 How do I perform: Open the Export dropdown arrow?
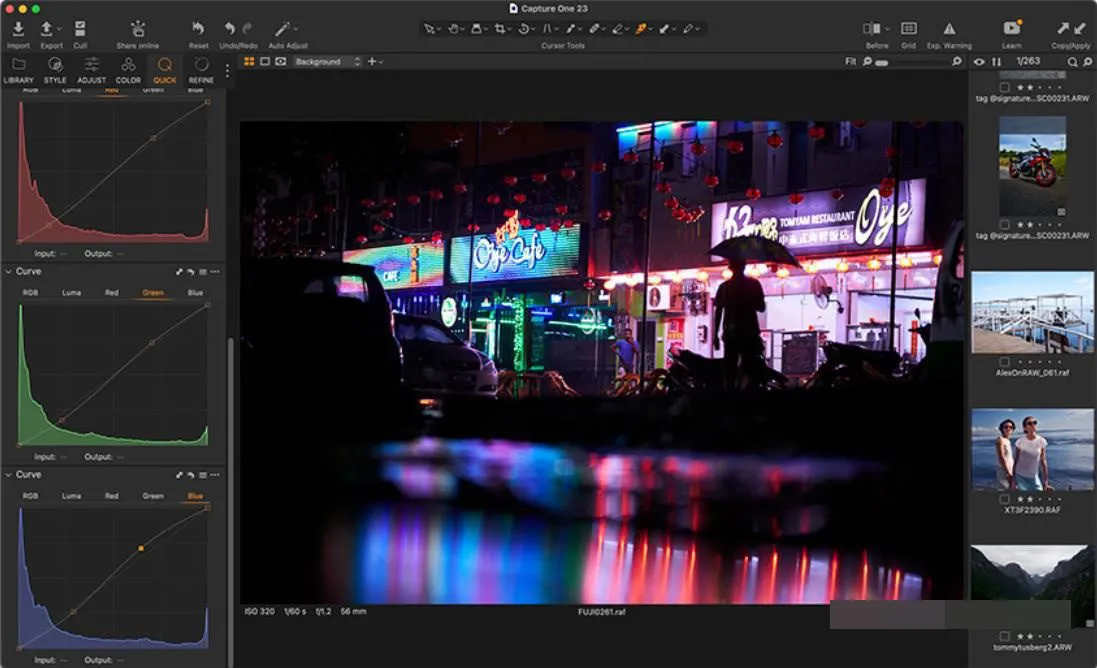(x=59, y=29)
